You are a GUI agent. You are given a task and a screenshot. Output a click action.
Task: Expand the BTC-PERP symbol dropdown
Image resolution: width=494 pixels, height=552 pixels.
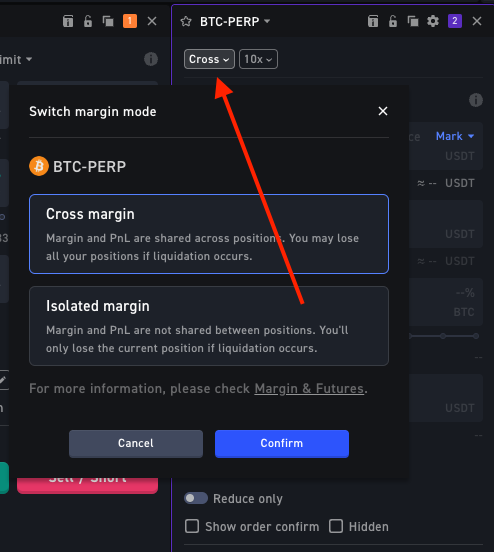pos(235,21)
